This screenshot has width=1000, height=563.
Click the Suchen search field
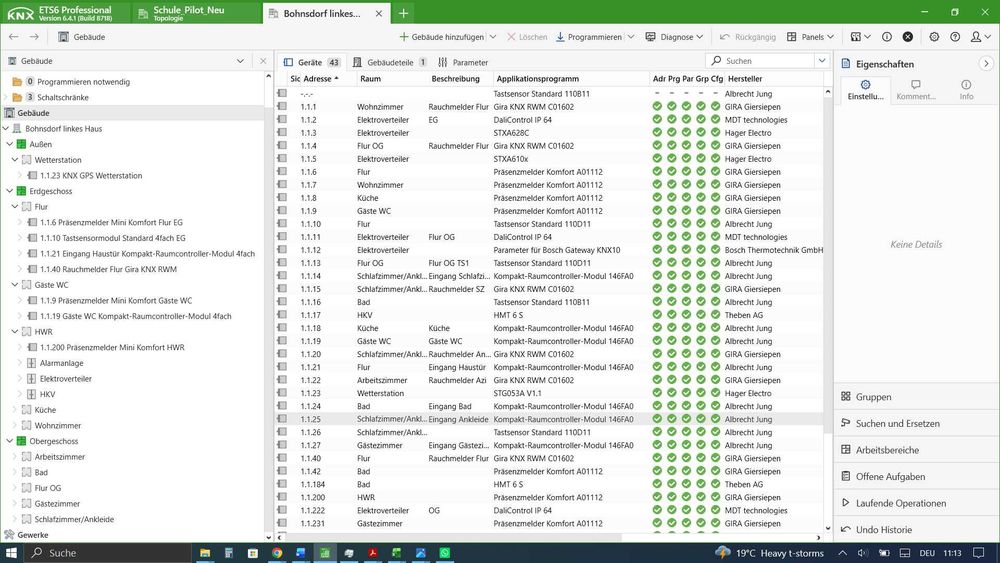pos(760,61)
